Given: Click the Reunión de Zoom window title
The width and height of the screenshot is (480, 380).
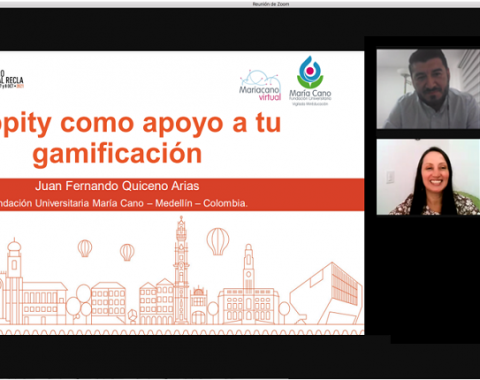Looking at the screenshot, I should point(271,4).
